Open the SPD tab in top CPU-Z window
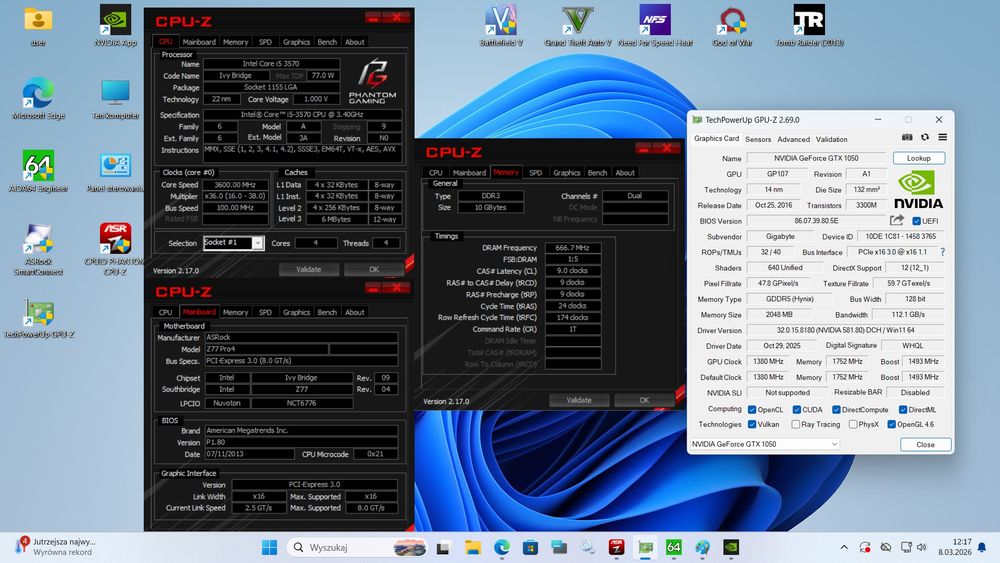 [x=265, y=42]
